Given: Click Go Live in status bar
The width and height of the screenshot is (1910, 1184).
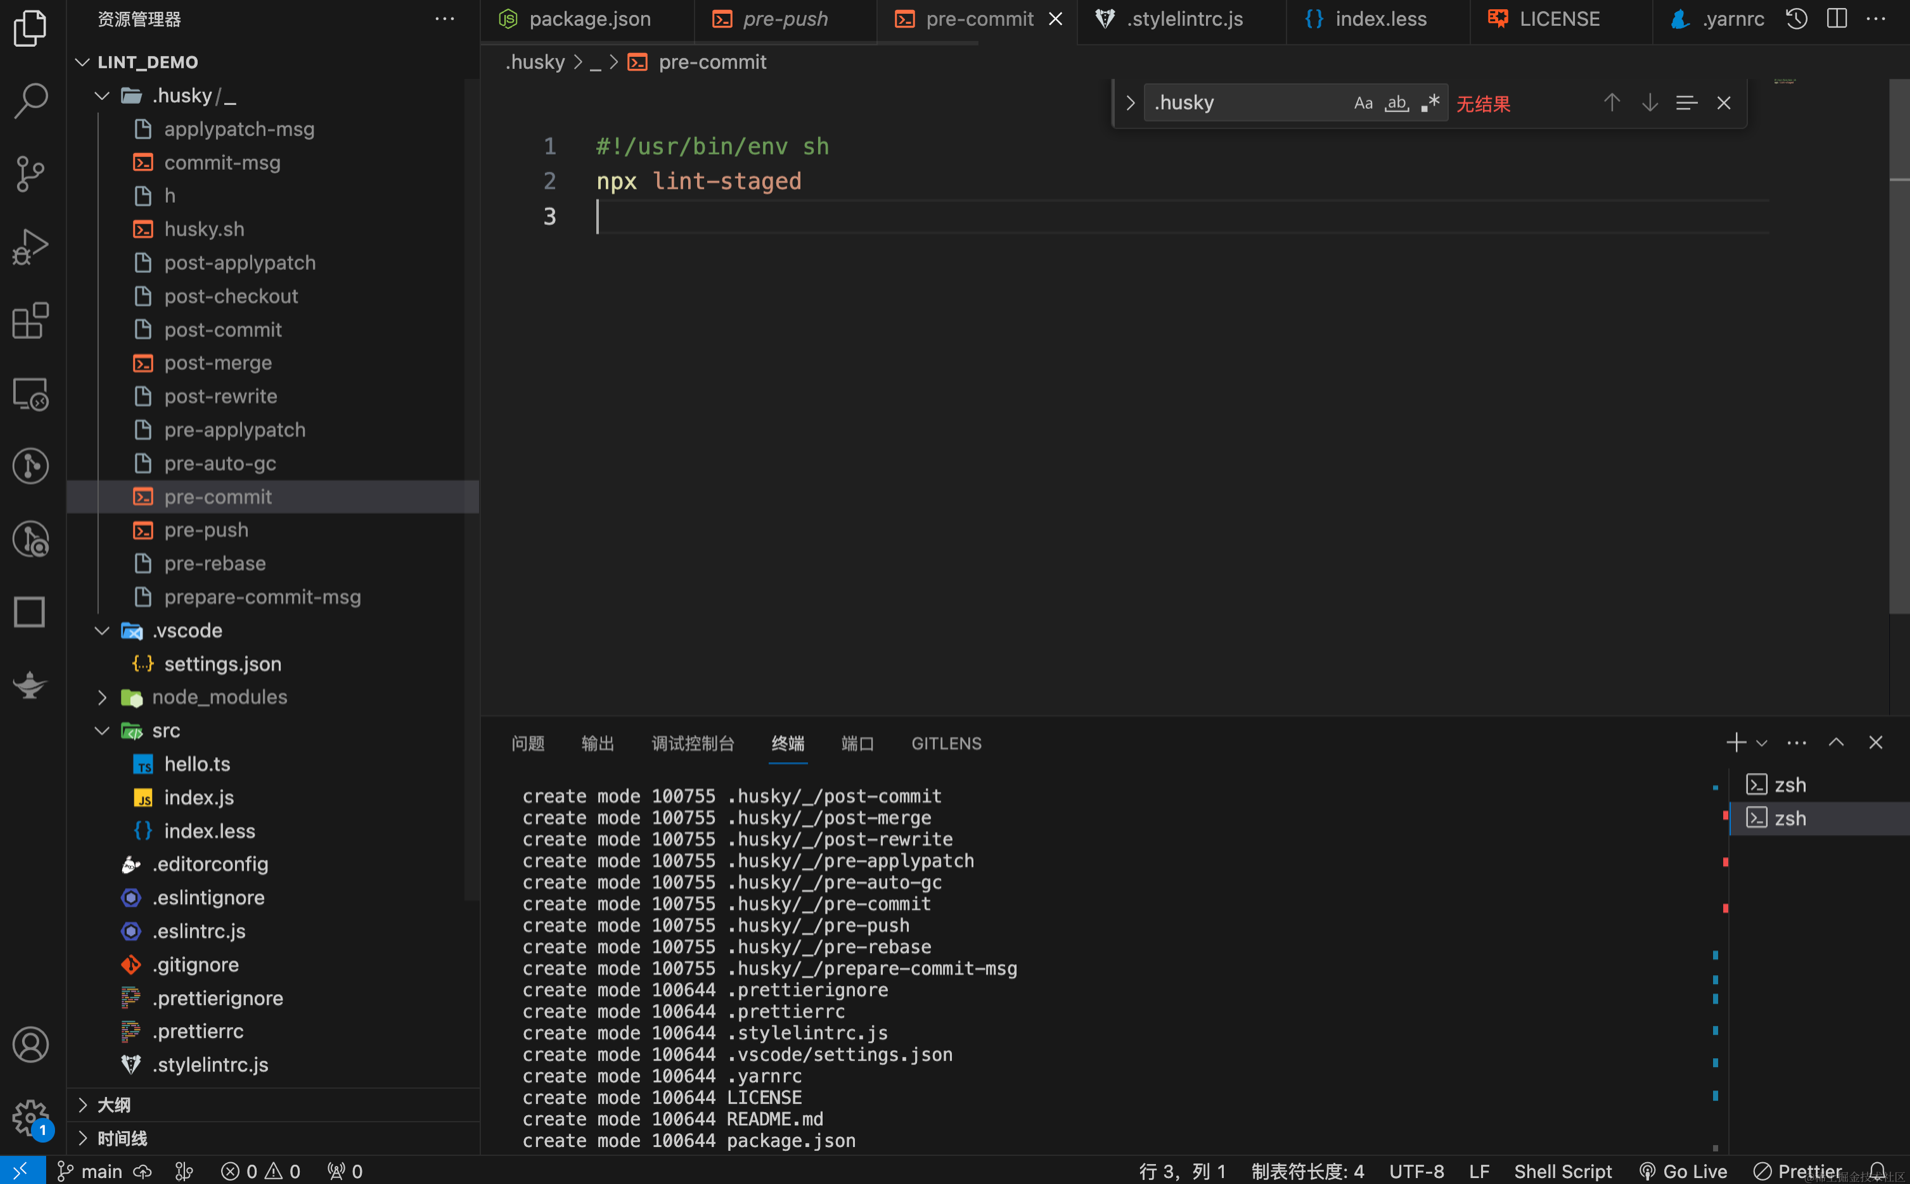Looking at the screenshot, I should click(1683, 1171).
